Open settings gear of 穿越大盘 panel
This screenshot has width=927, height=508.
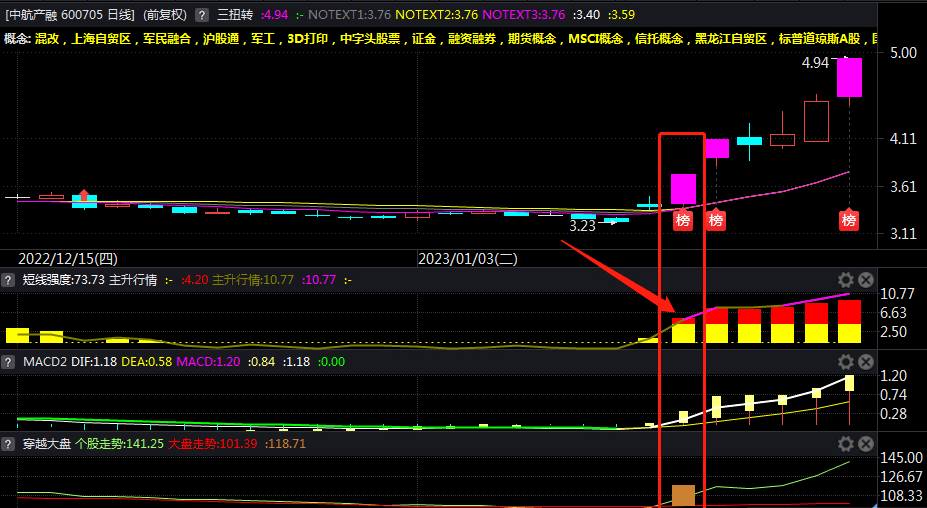pos(846,443)
